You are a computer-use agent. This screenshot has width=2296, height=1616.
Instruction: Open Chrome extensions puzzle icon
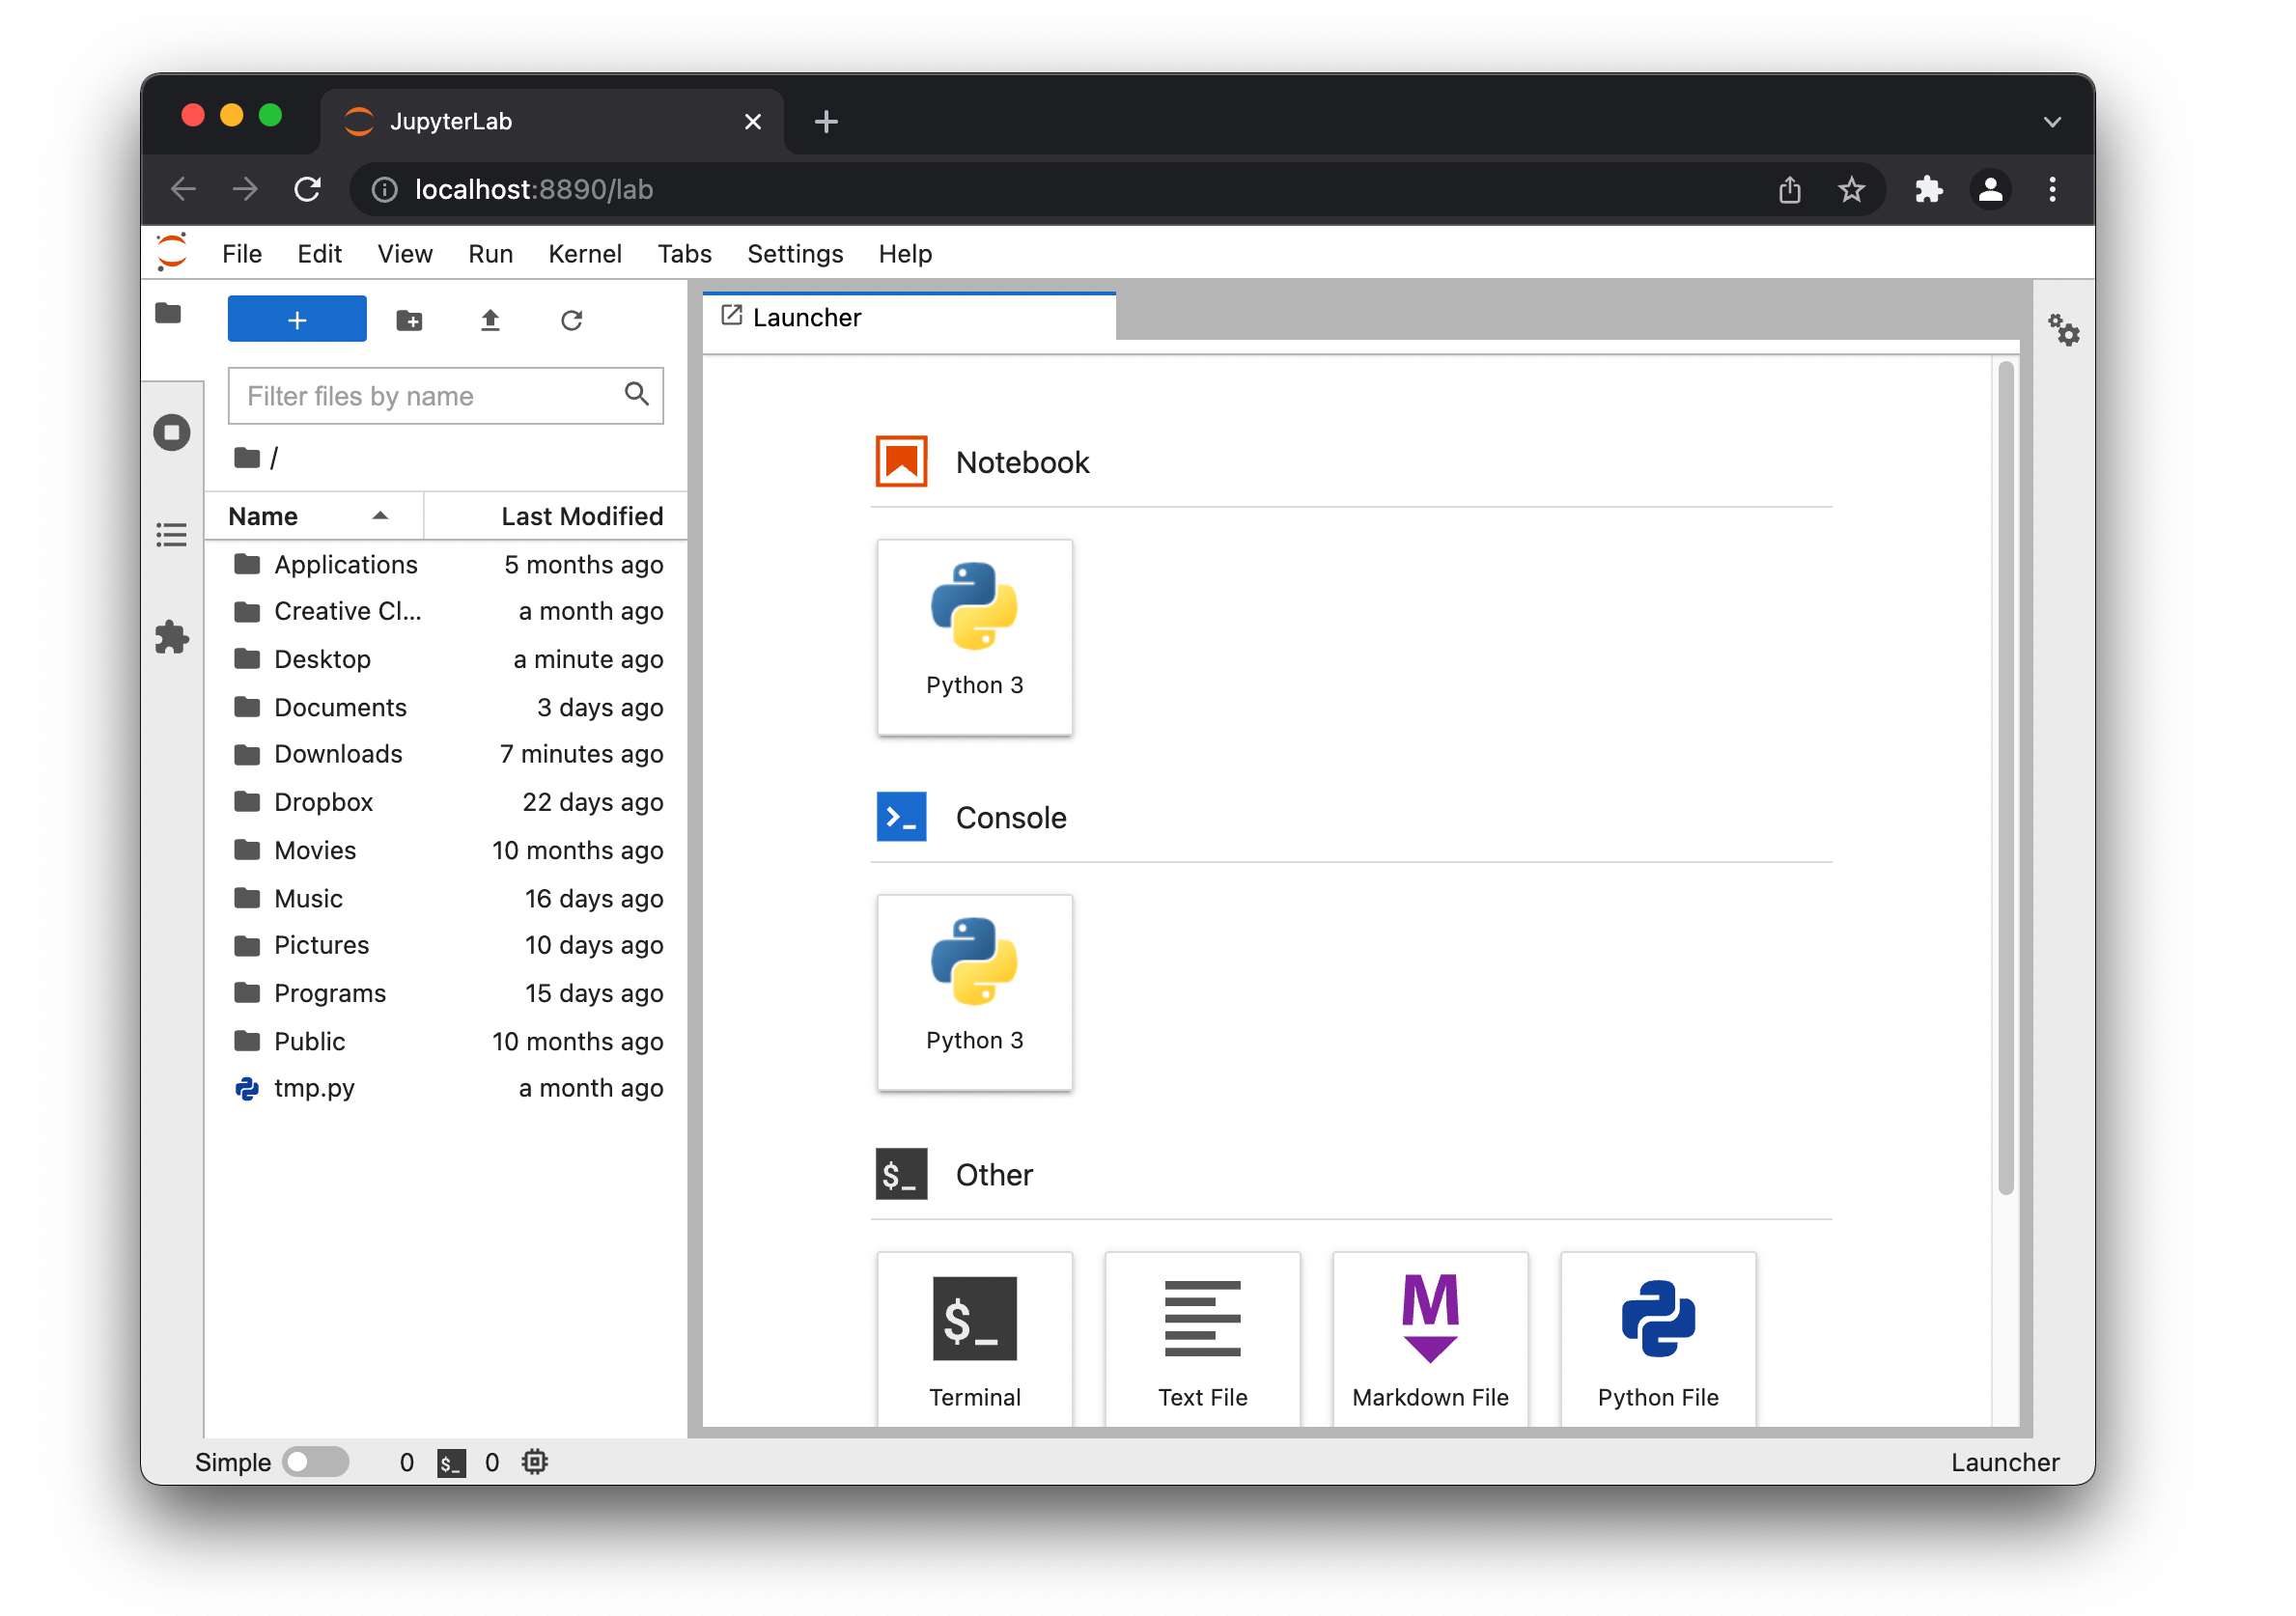[1928, 189]
